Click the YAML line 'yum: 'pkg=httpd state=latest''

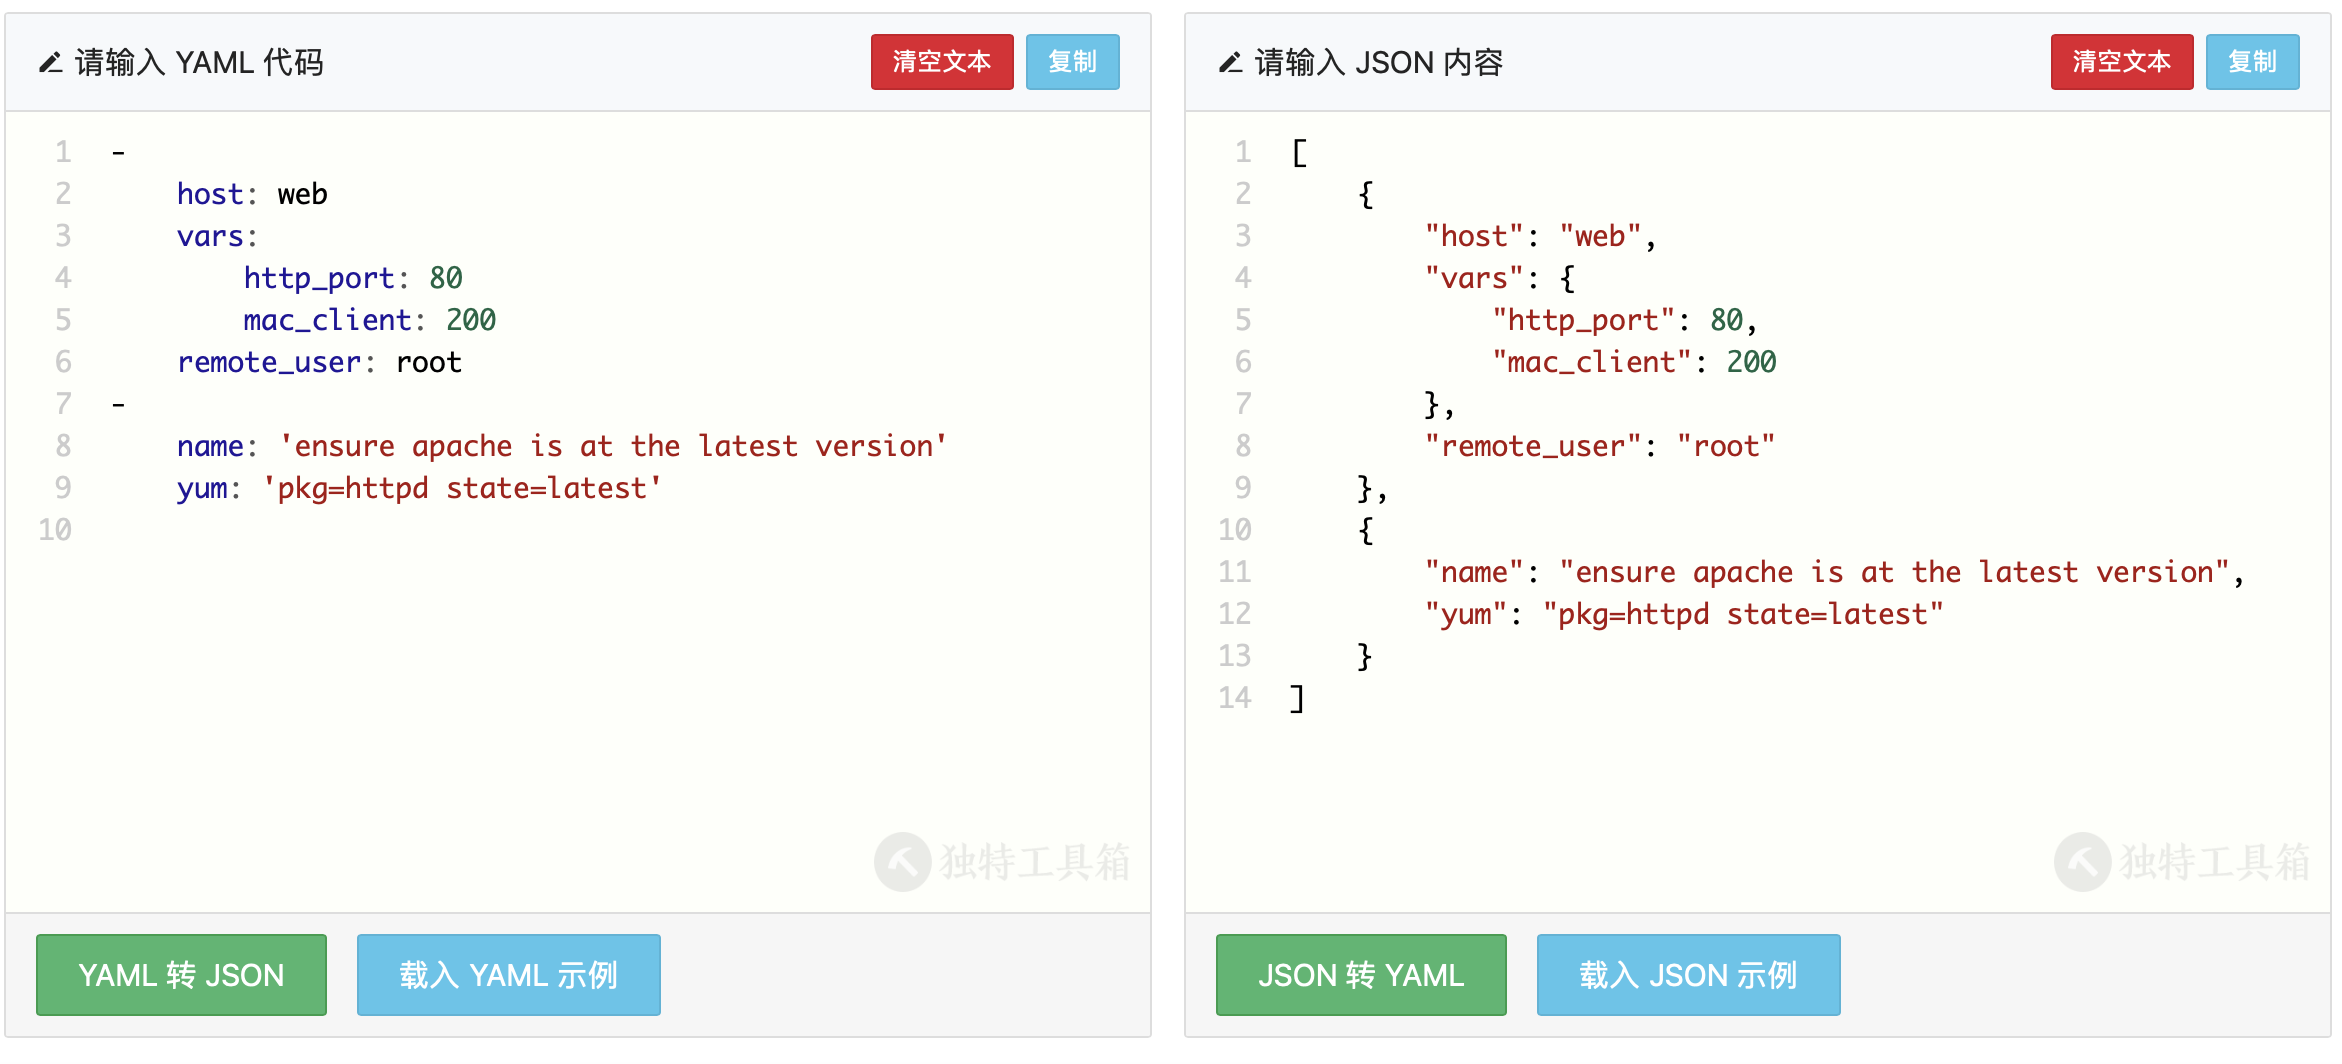pos(419,488)
